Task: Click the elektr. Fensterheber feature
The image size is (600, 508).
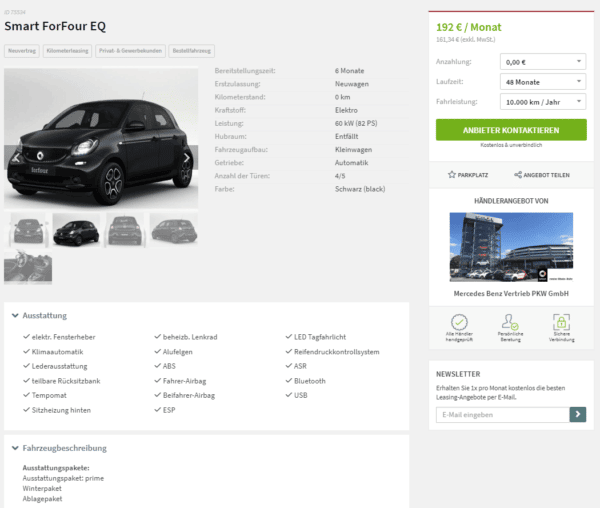Action: point(64,337)
